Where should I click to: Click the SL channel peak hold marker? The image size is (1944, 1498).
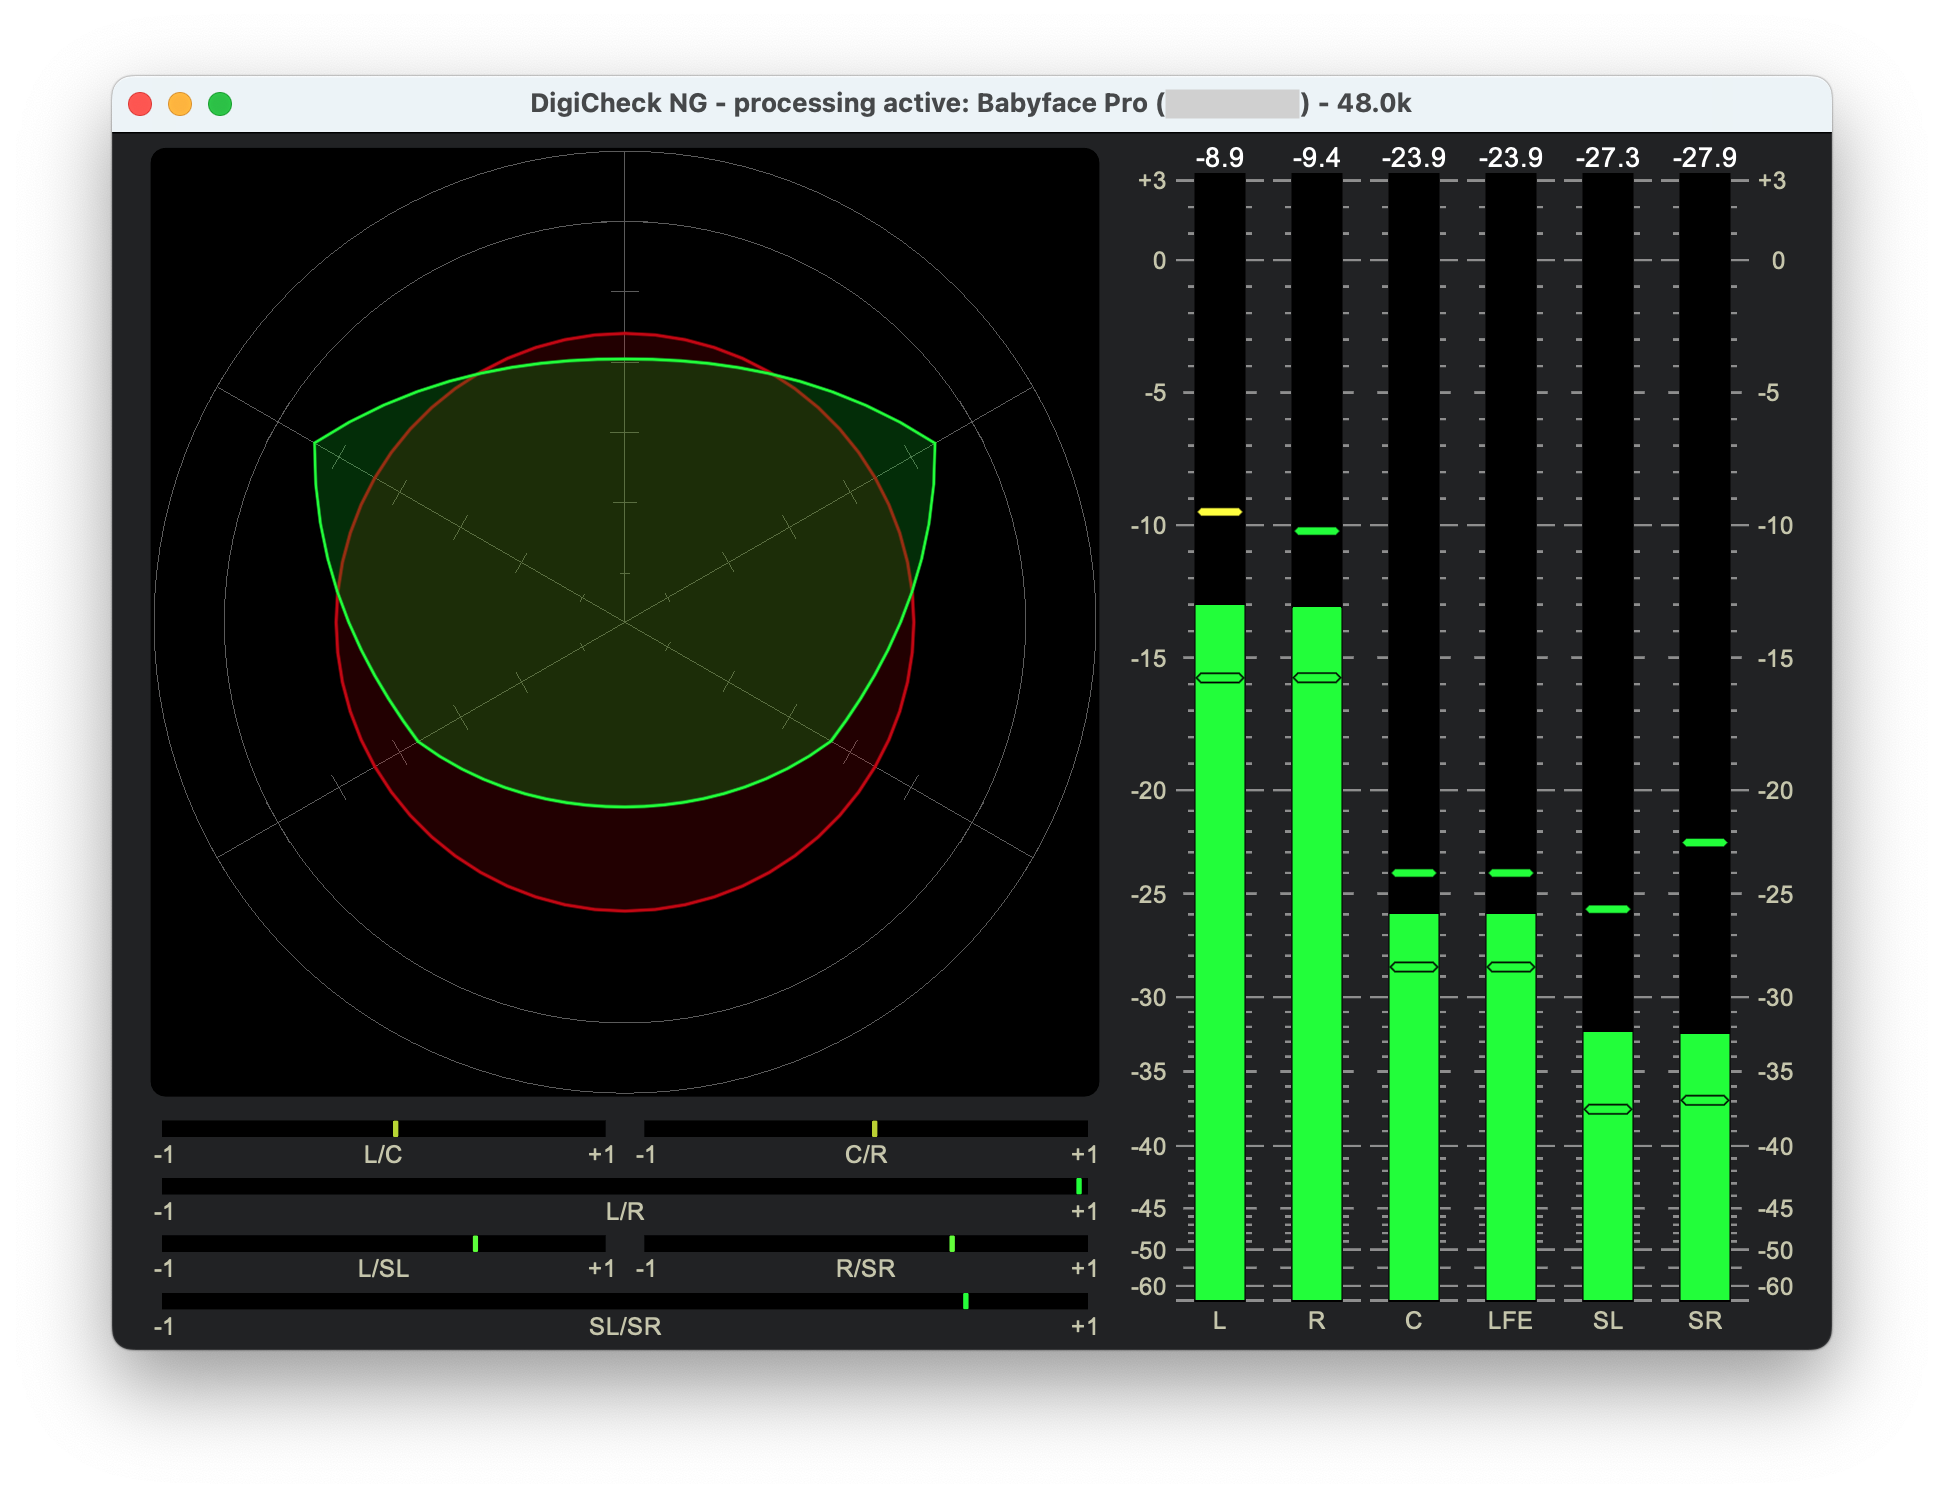click(x=1607, y=909)
